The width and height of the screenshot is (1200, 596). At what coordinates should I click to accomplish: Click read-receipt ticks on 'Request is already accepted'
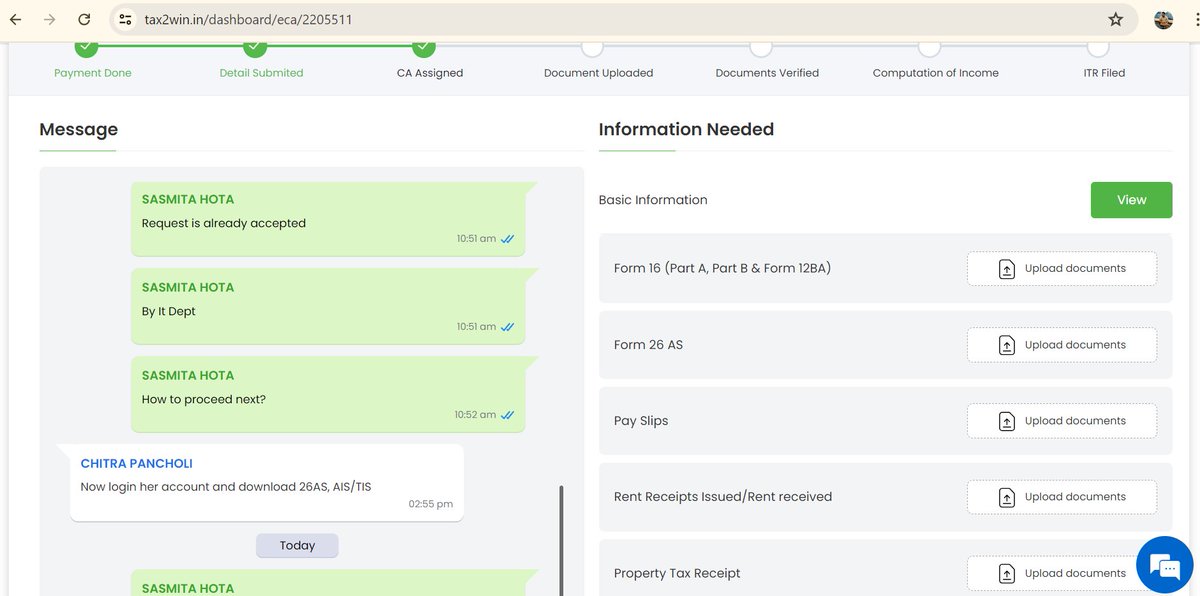click(507, 239)
